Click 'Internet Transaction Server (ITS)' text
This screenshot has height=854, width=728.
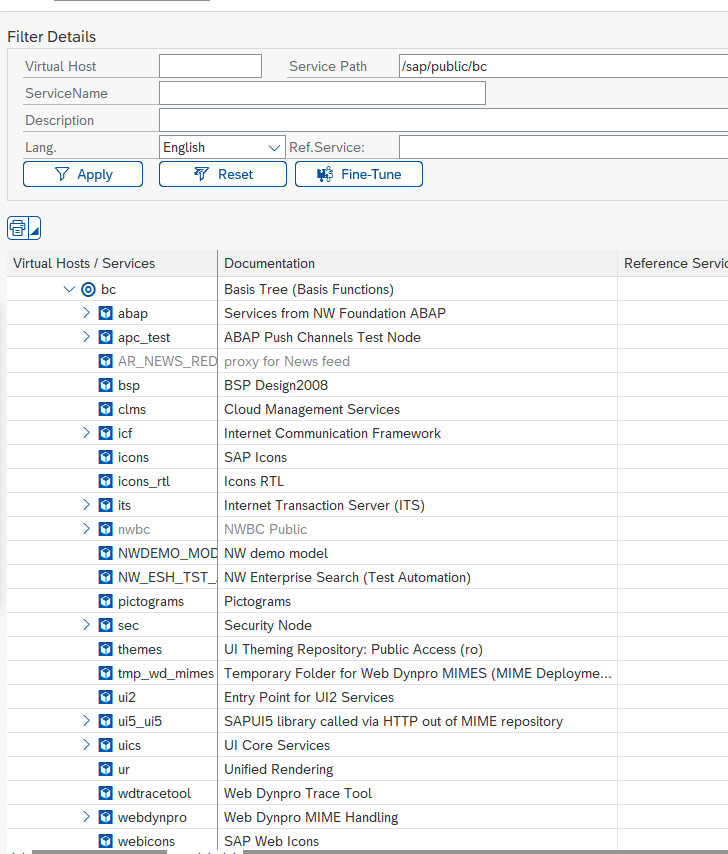(x=325, y=505)
